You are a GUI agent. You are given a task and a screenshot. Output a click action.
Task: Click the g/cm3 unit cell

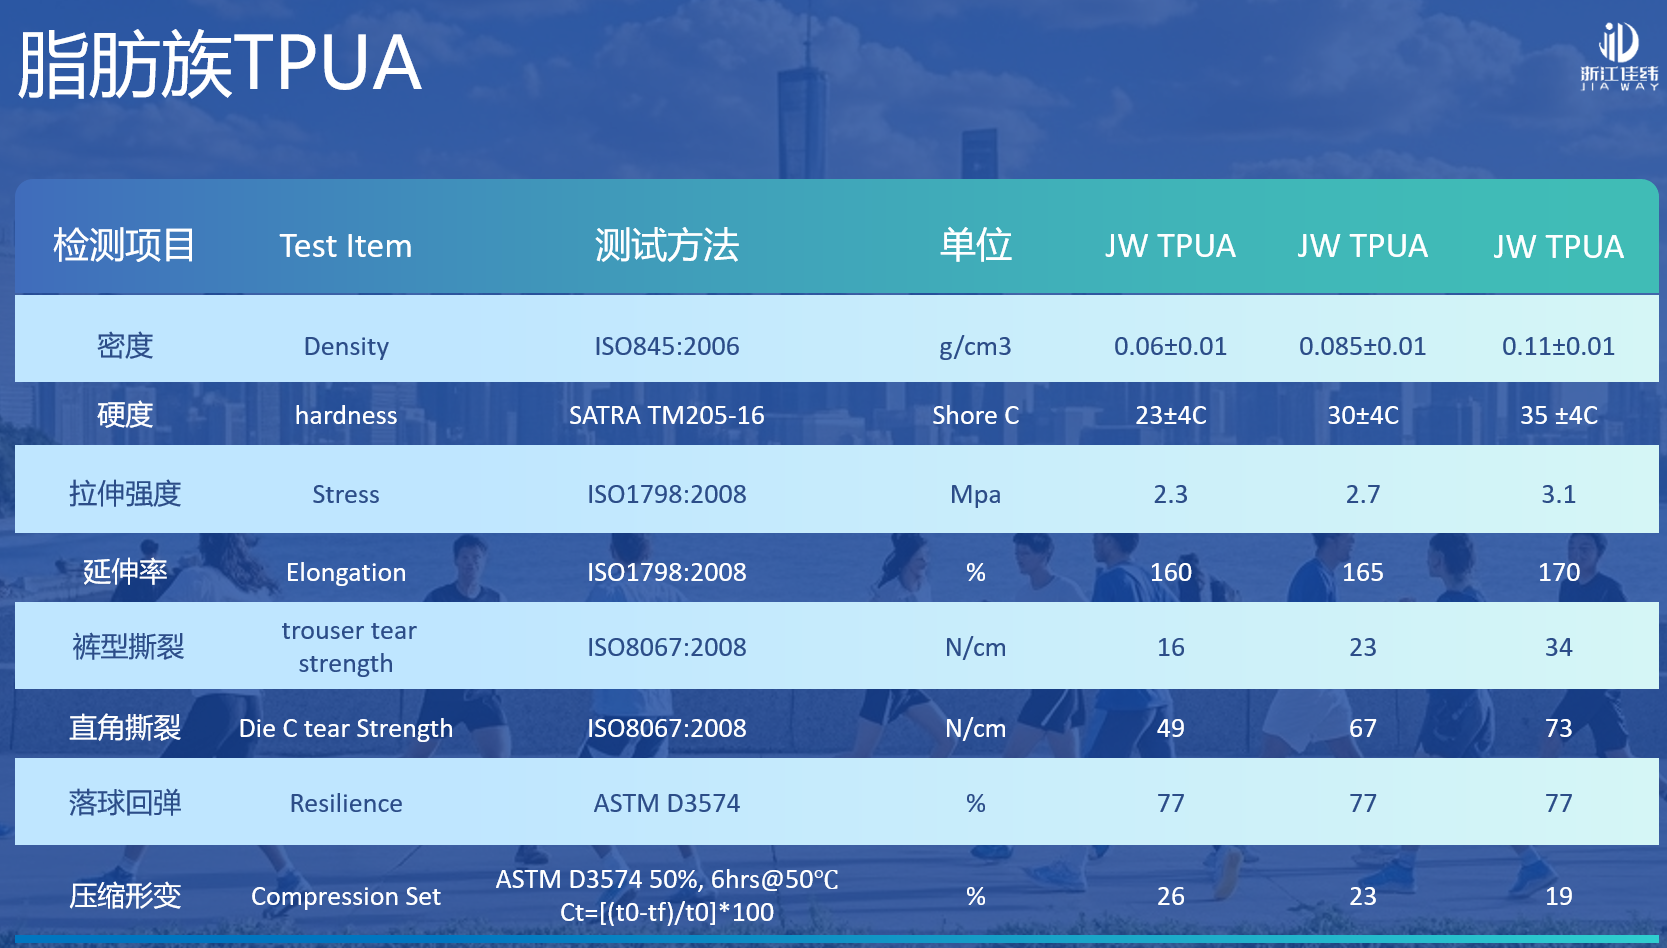tap(976, 347)
